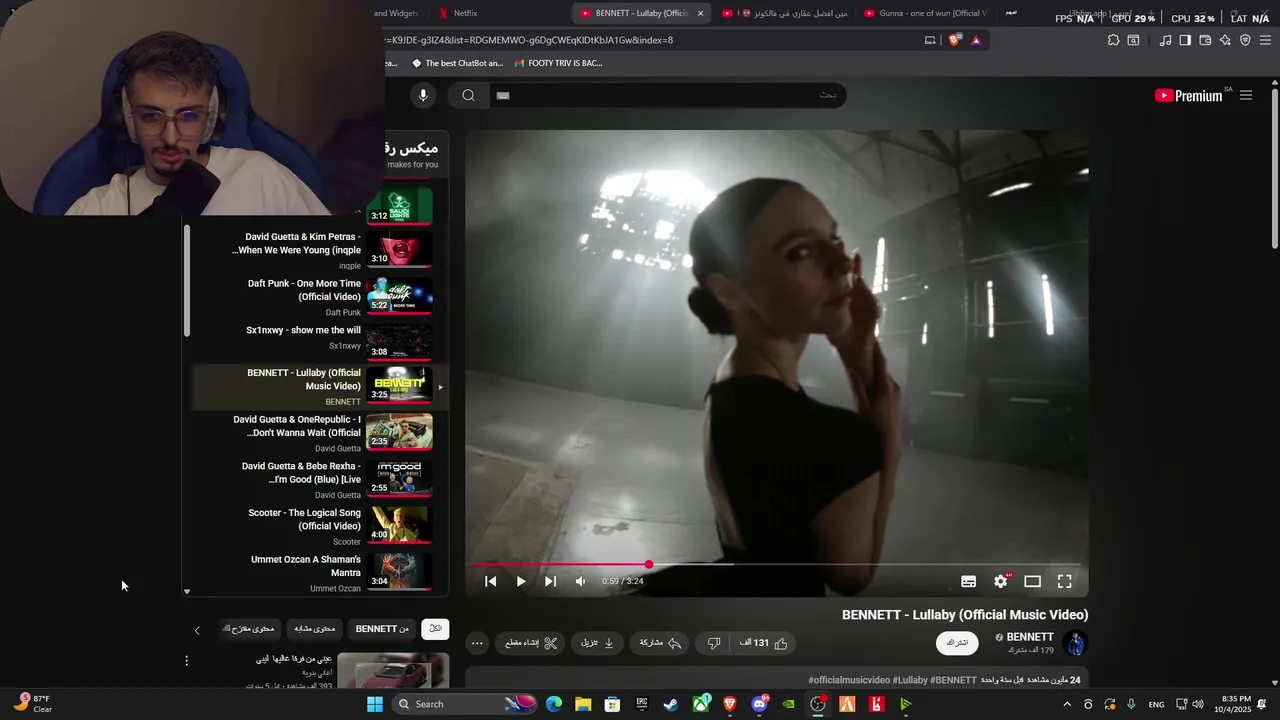Open 'FOOTY TRIV IS BAC...' bookmark
Image resolution: width=1280 pixels, height=720 pixels.
point(558,63)
